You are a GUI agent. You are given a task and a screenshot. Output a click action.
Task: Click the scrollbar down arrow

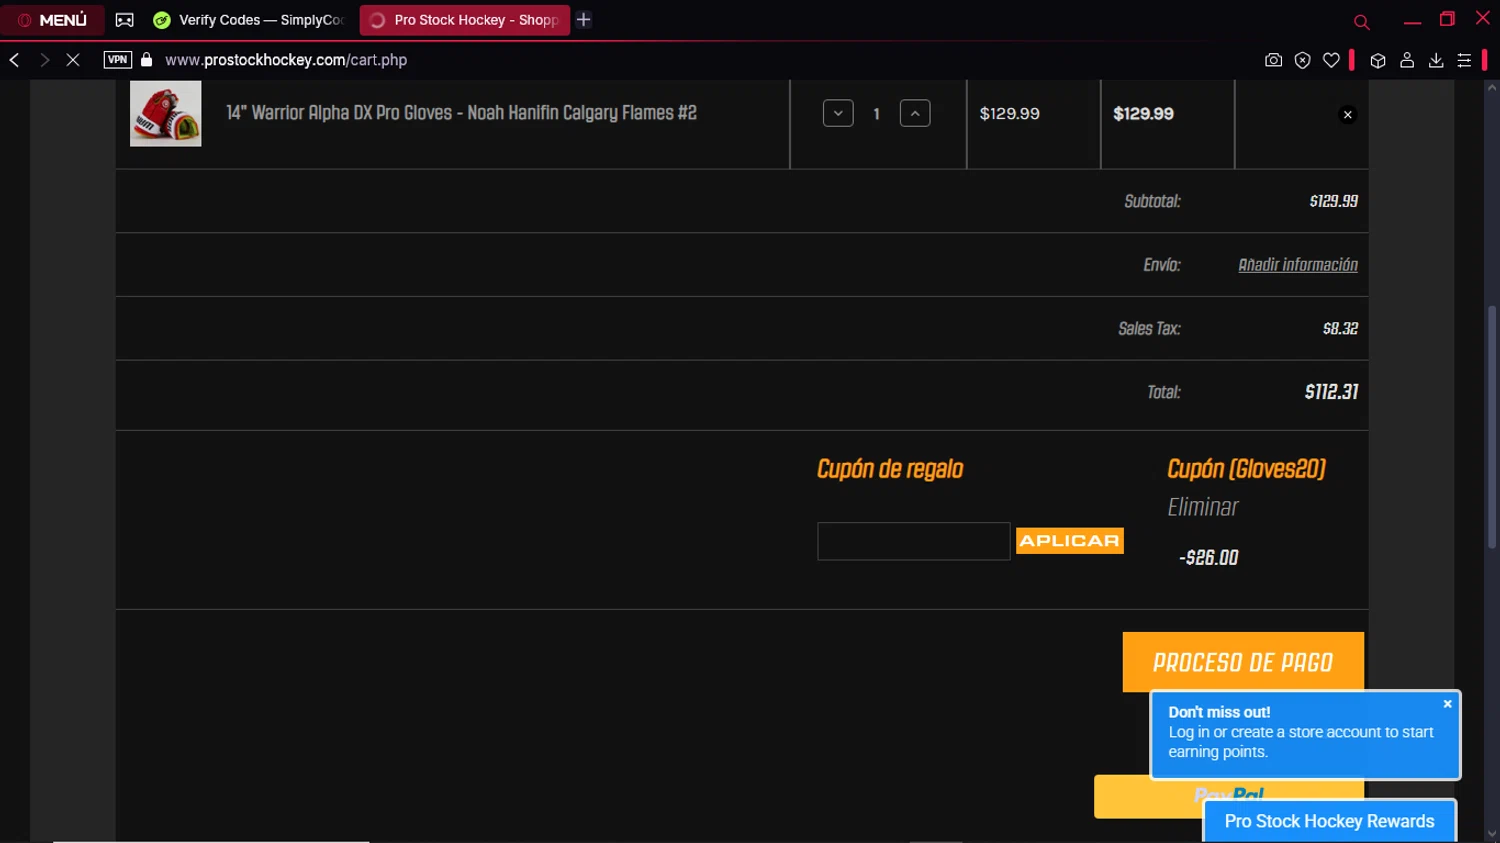(x=1492, y=833)
